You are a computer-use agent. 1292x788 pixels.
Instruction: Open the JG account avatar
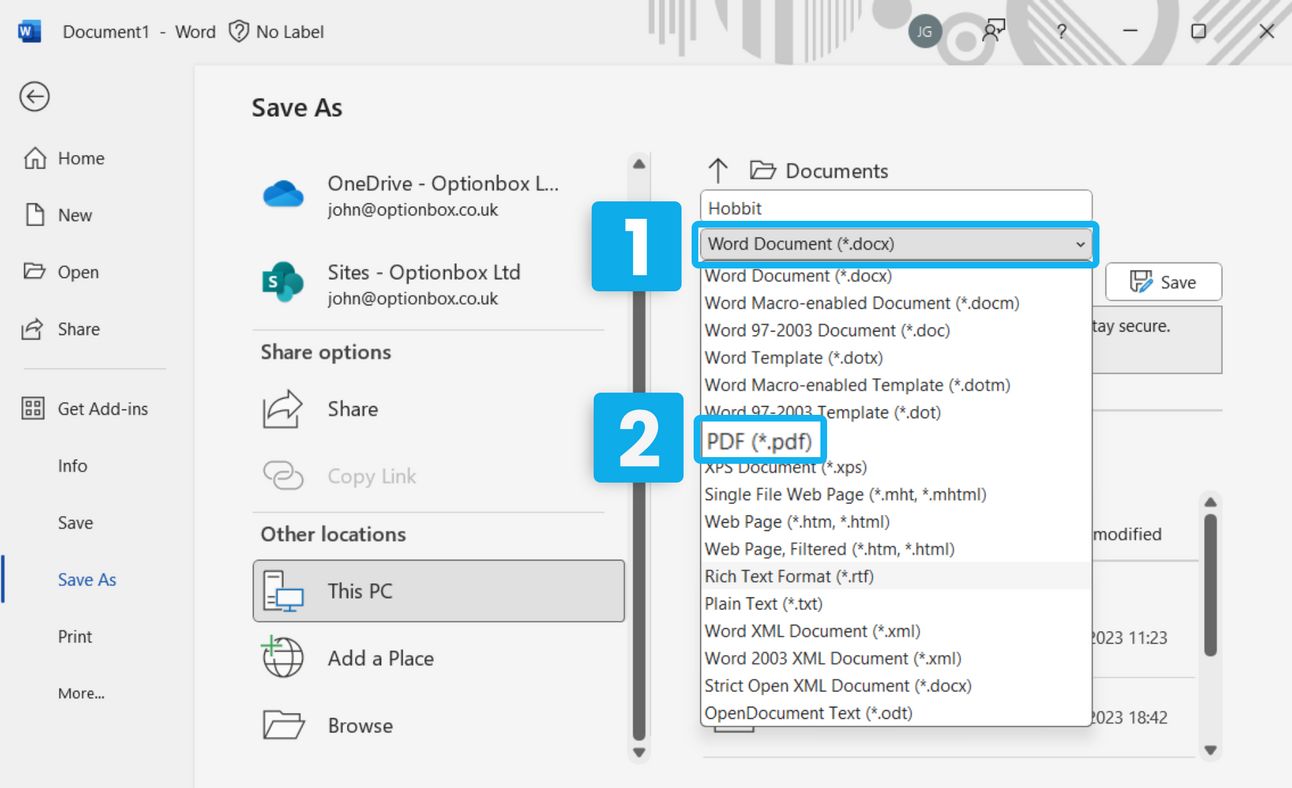pyautogui.click(x=925, y=32)
